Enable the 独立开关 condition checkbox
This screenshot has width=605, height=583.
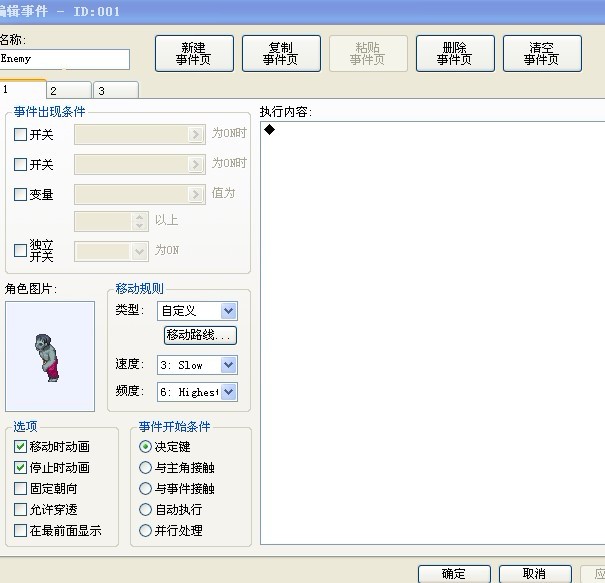point(20,250)
